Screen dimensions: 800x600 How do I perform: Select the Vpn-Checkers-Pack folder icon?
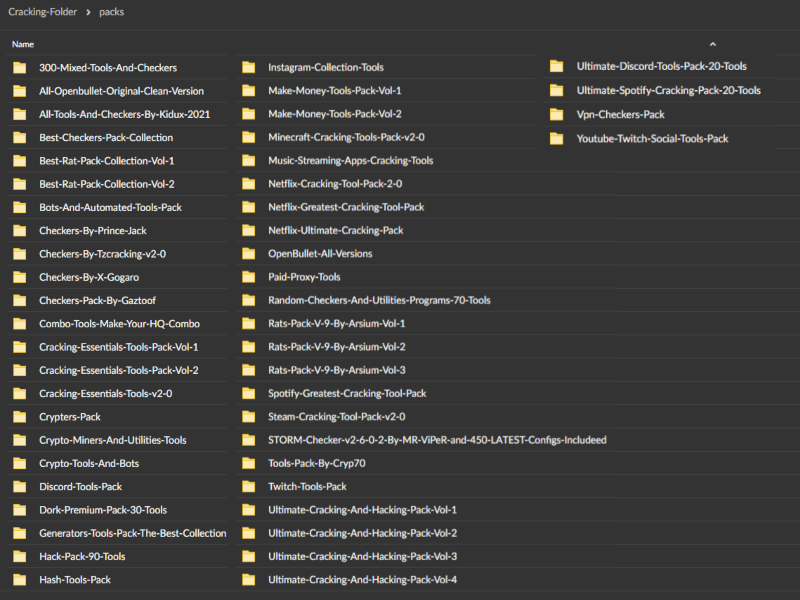pyautogui.click(x=557, y=115)
